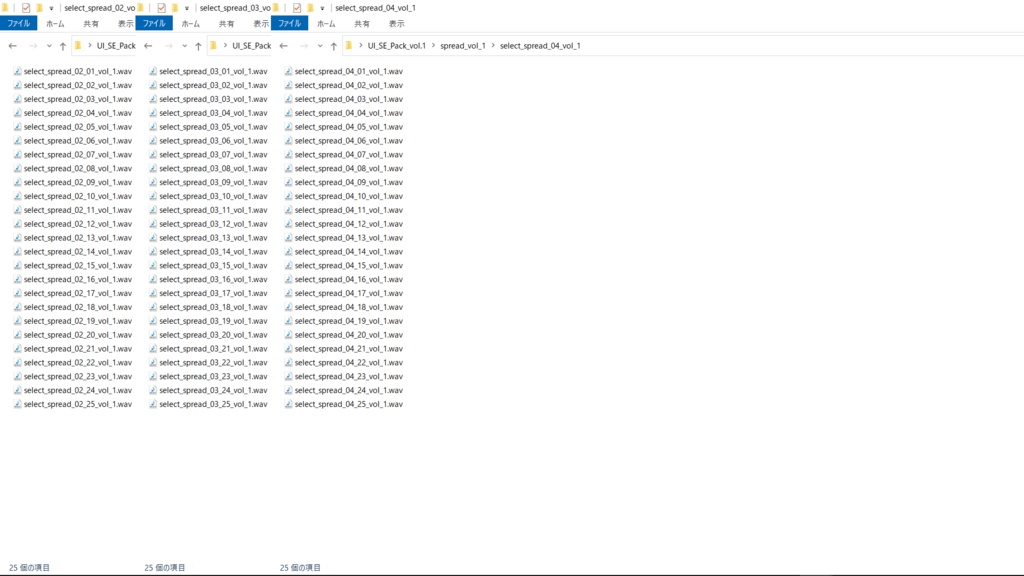The height and width of the screenshot is (576, 1024).
Task: Go back in the select_spread_03 window
Action: pyautogui.click(x=148, y=46)
